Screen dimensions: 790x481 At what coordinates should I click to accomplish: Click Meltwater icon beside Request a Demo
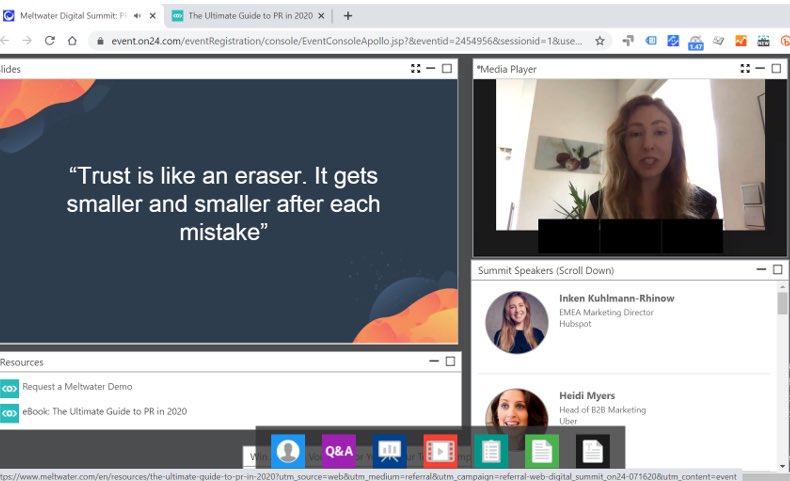point(9,388)
